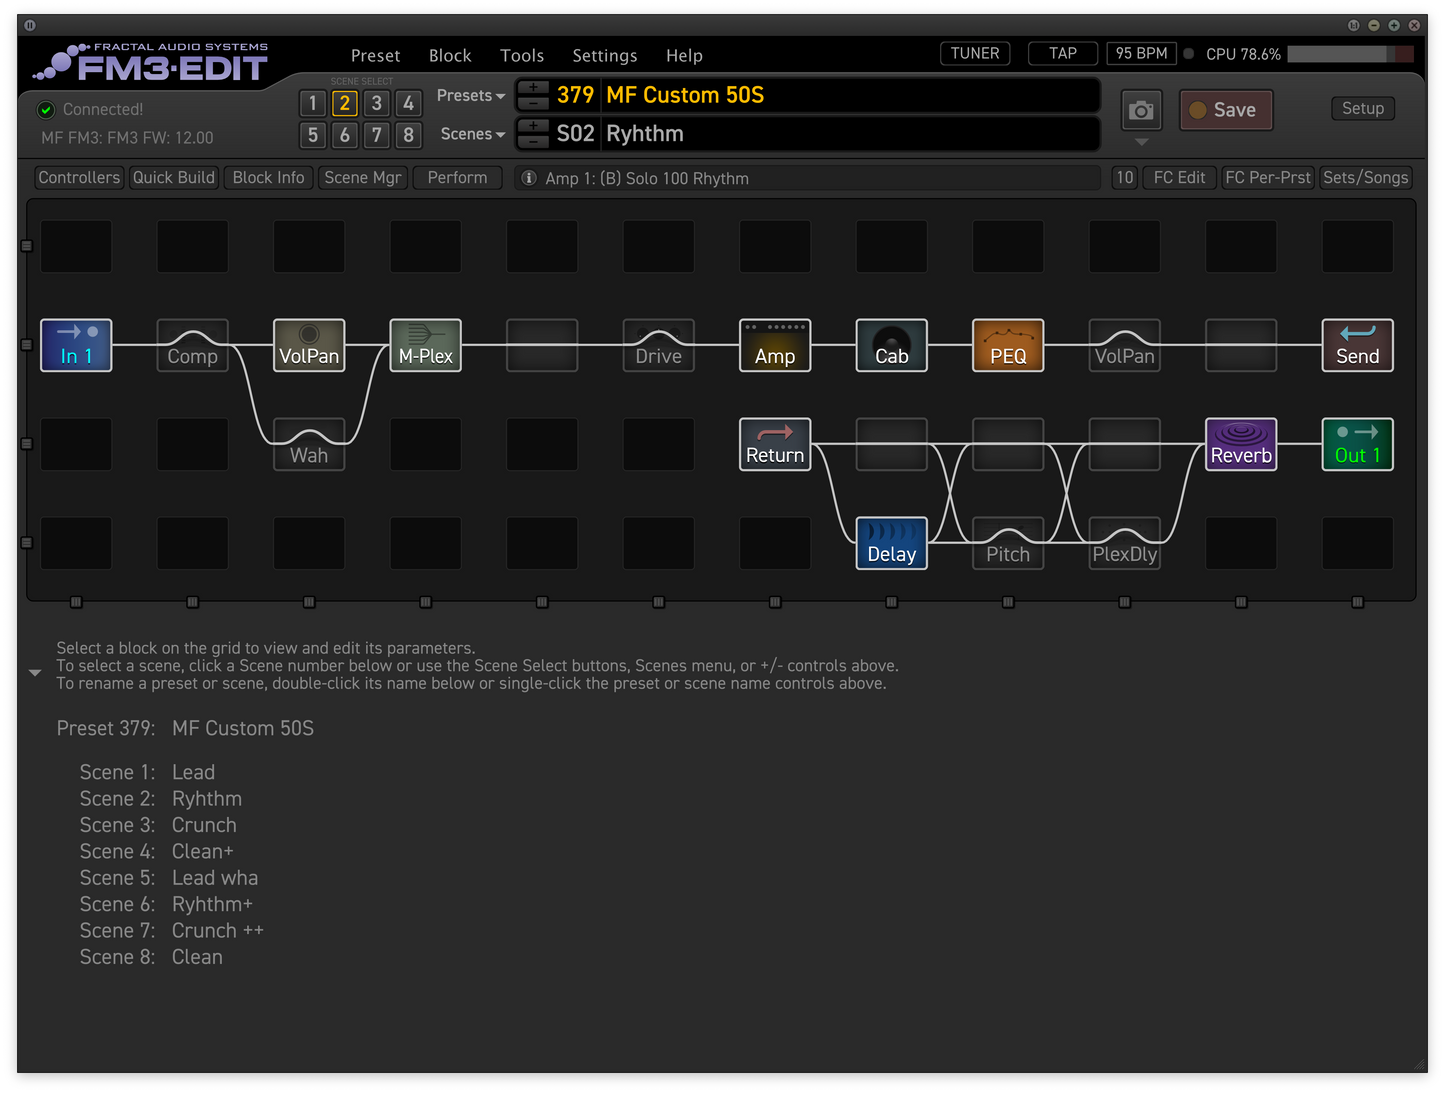Collapse the help text disclosure triangle
Screen dimensions: 1445x1093
coord(35,673)
